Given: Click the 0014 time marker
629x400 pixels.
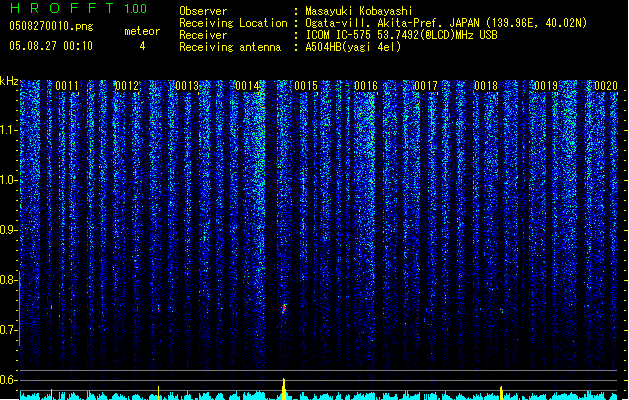Looking at the screenshot, I should click(x=248, y=86).
